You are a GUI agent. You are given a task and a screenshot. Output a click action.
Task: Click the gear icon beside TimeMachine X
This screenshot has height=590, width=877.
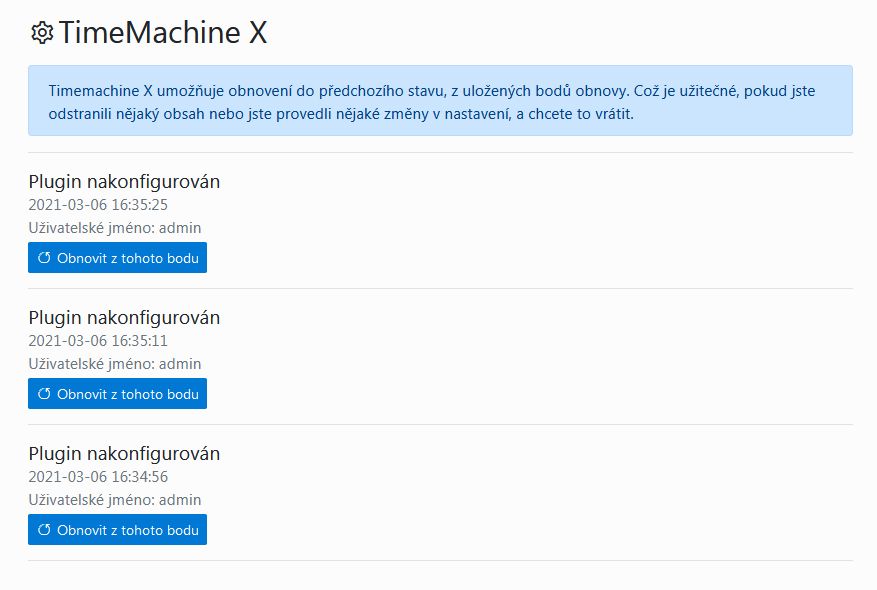click(41, 33)
